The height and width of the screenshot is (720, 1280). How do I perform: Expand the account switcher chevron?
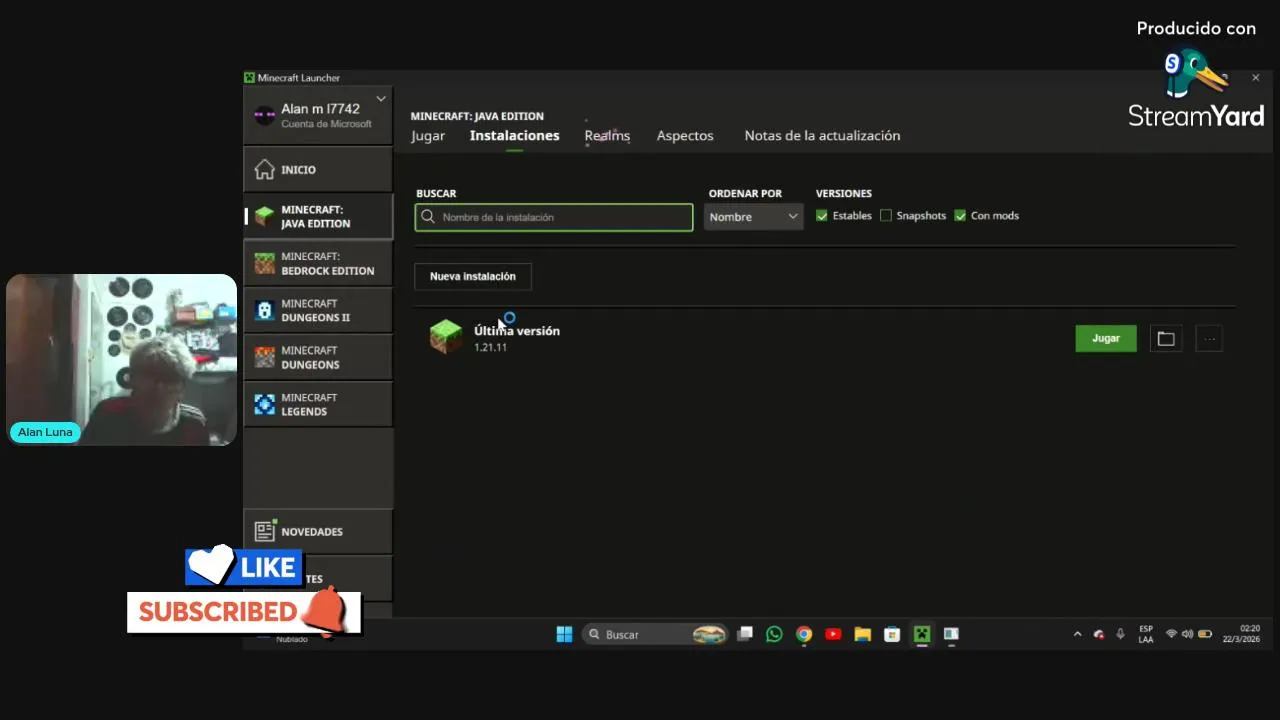click(381, 99)
